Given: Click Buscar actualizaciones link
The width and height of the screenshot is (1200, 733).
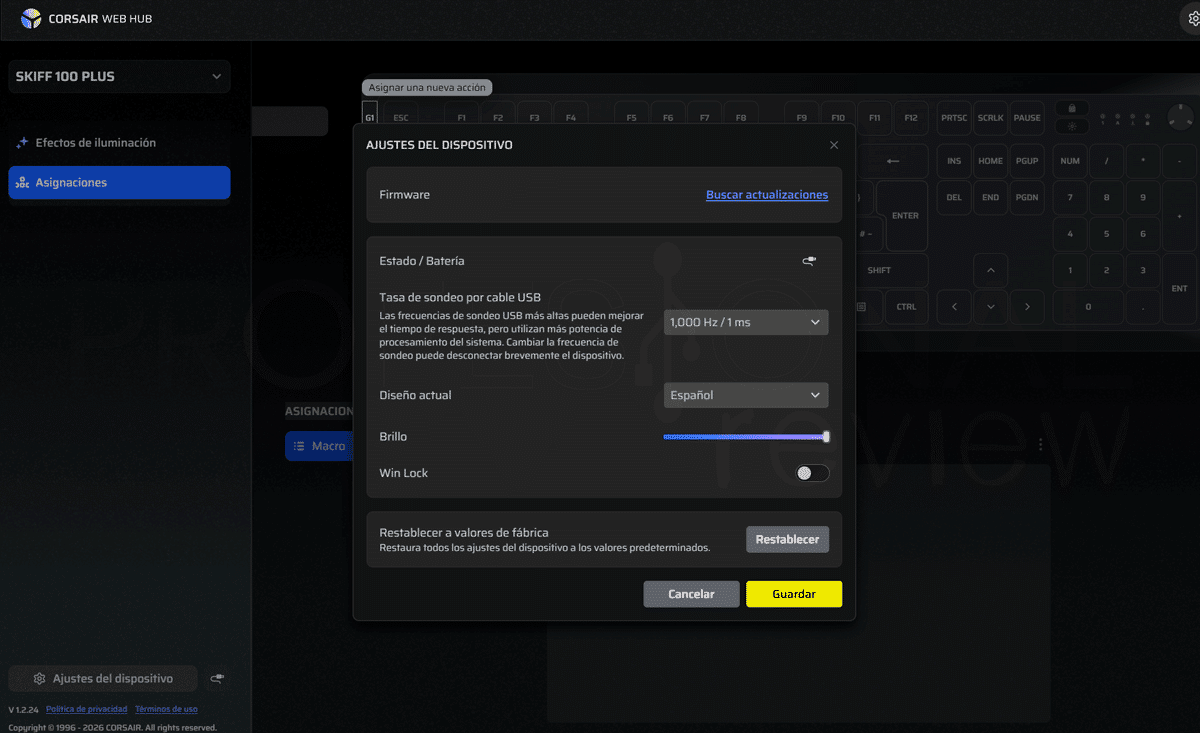Looking at the screenshot, I should tap(767, 195).
